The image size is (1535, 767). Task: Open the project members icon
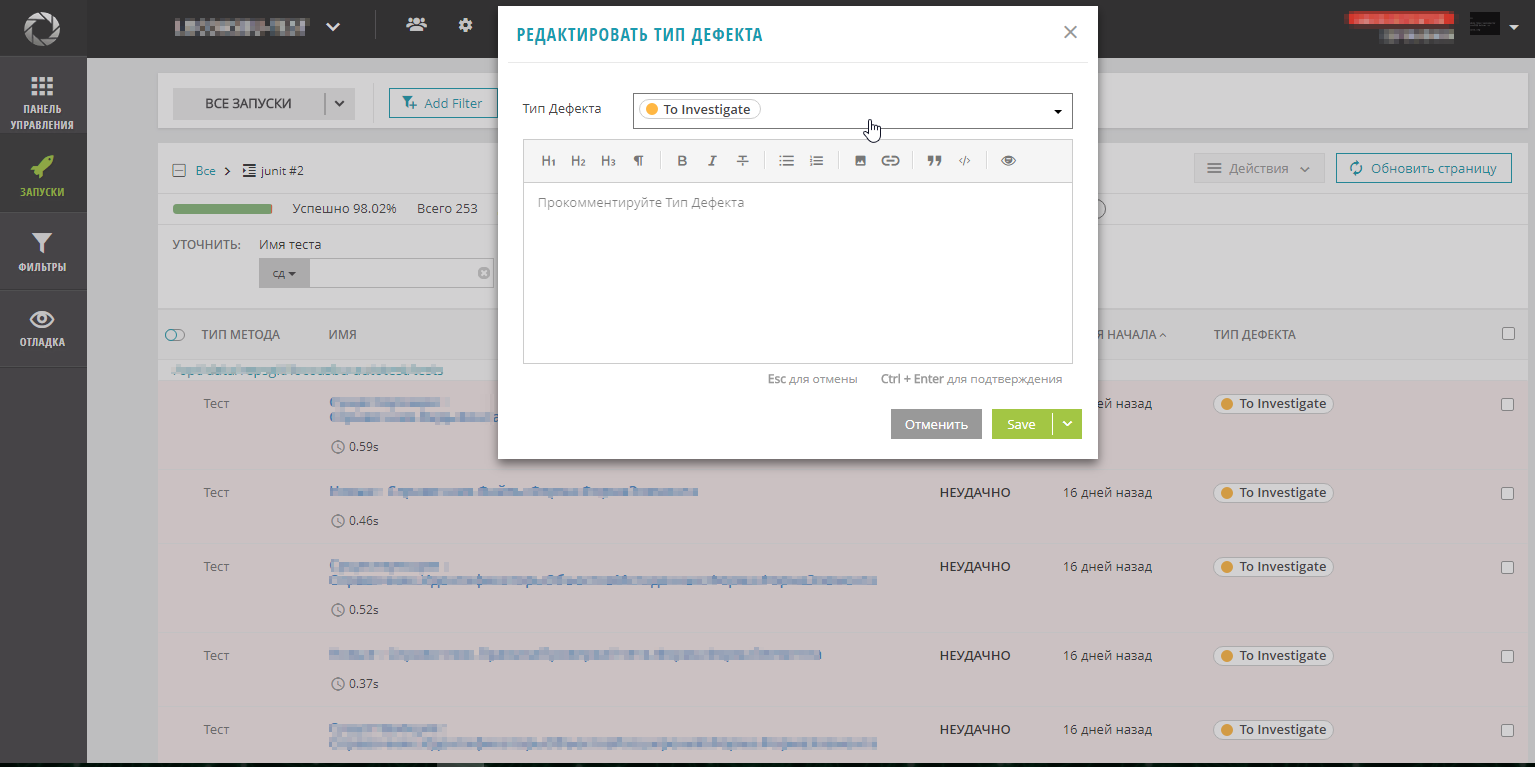416,26
